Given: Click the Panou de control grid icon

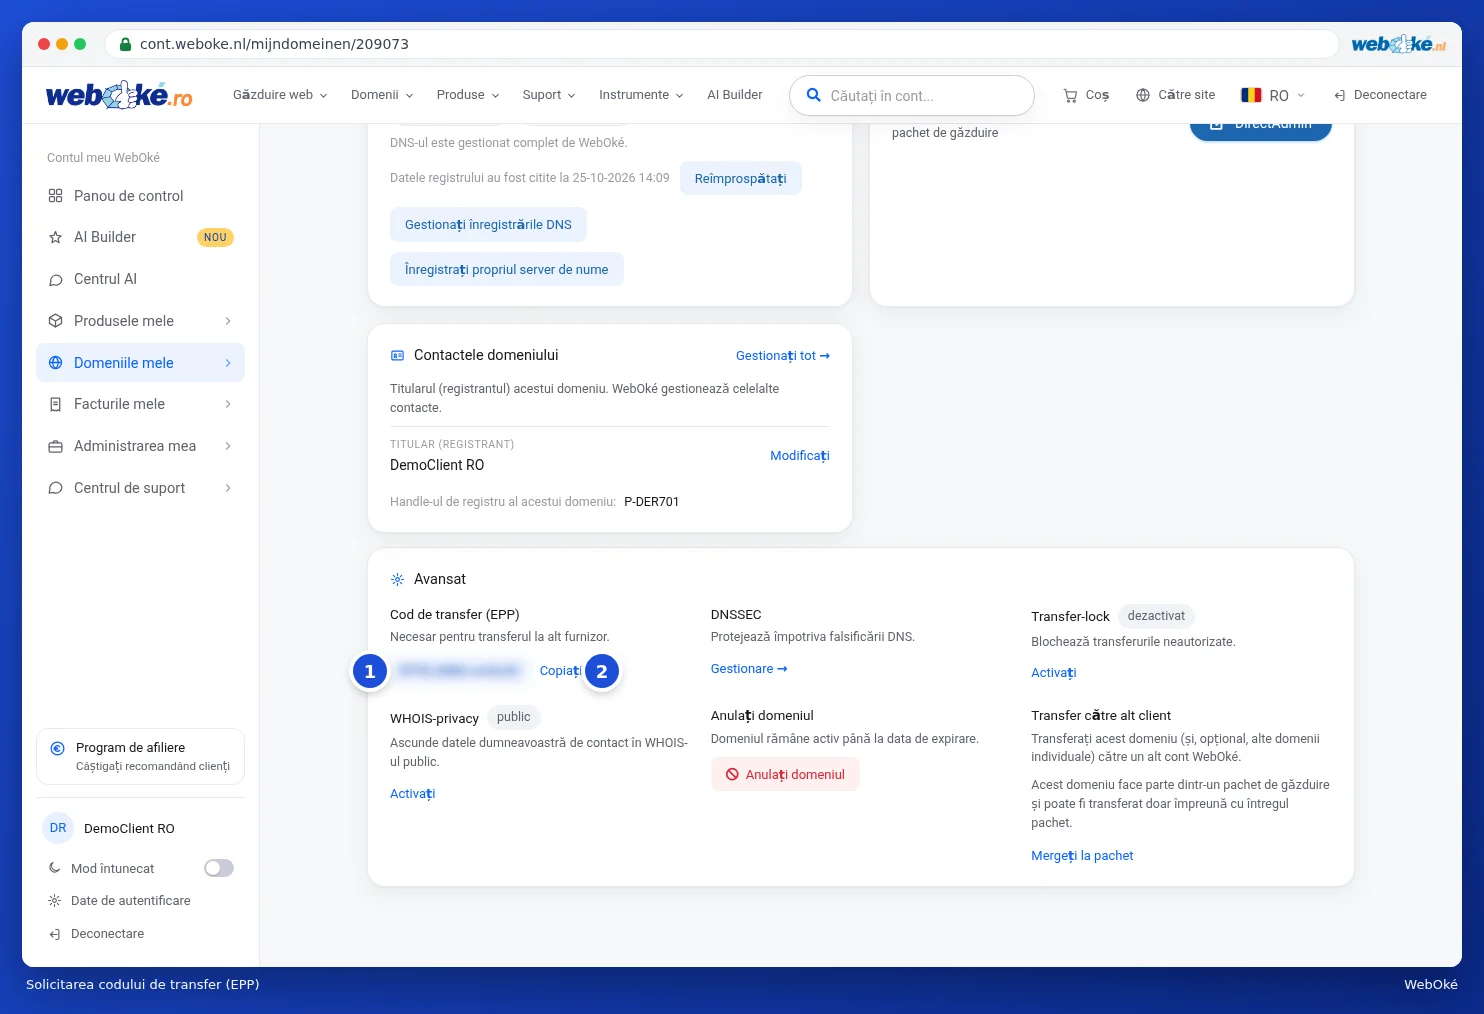Looking at the screenshot, I should tap(56, 196).
